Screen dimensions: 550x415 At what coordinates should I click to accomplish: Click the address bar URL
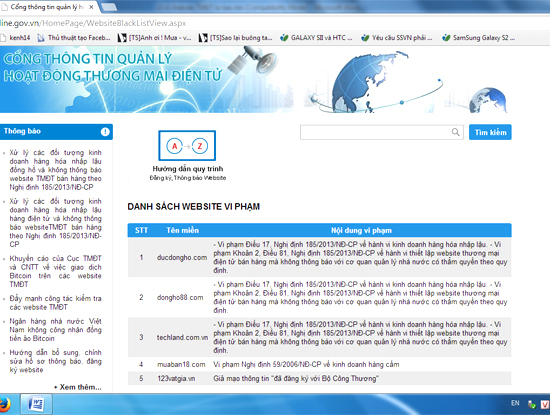click(x=93, y=23)
